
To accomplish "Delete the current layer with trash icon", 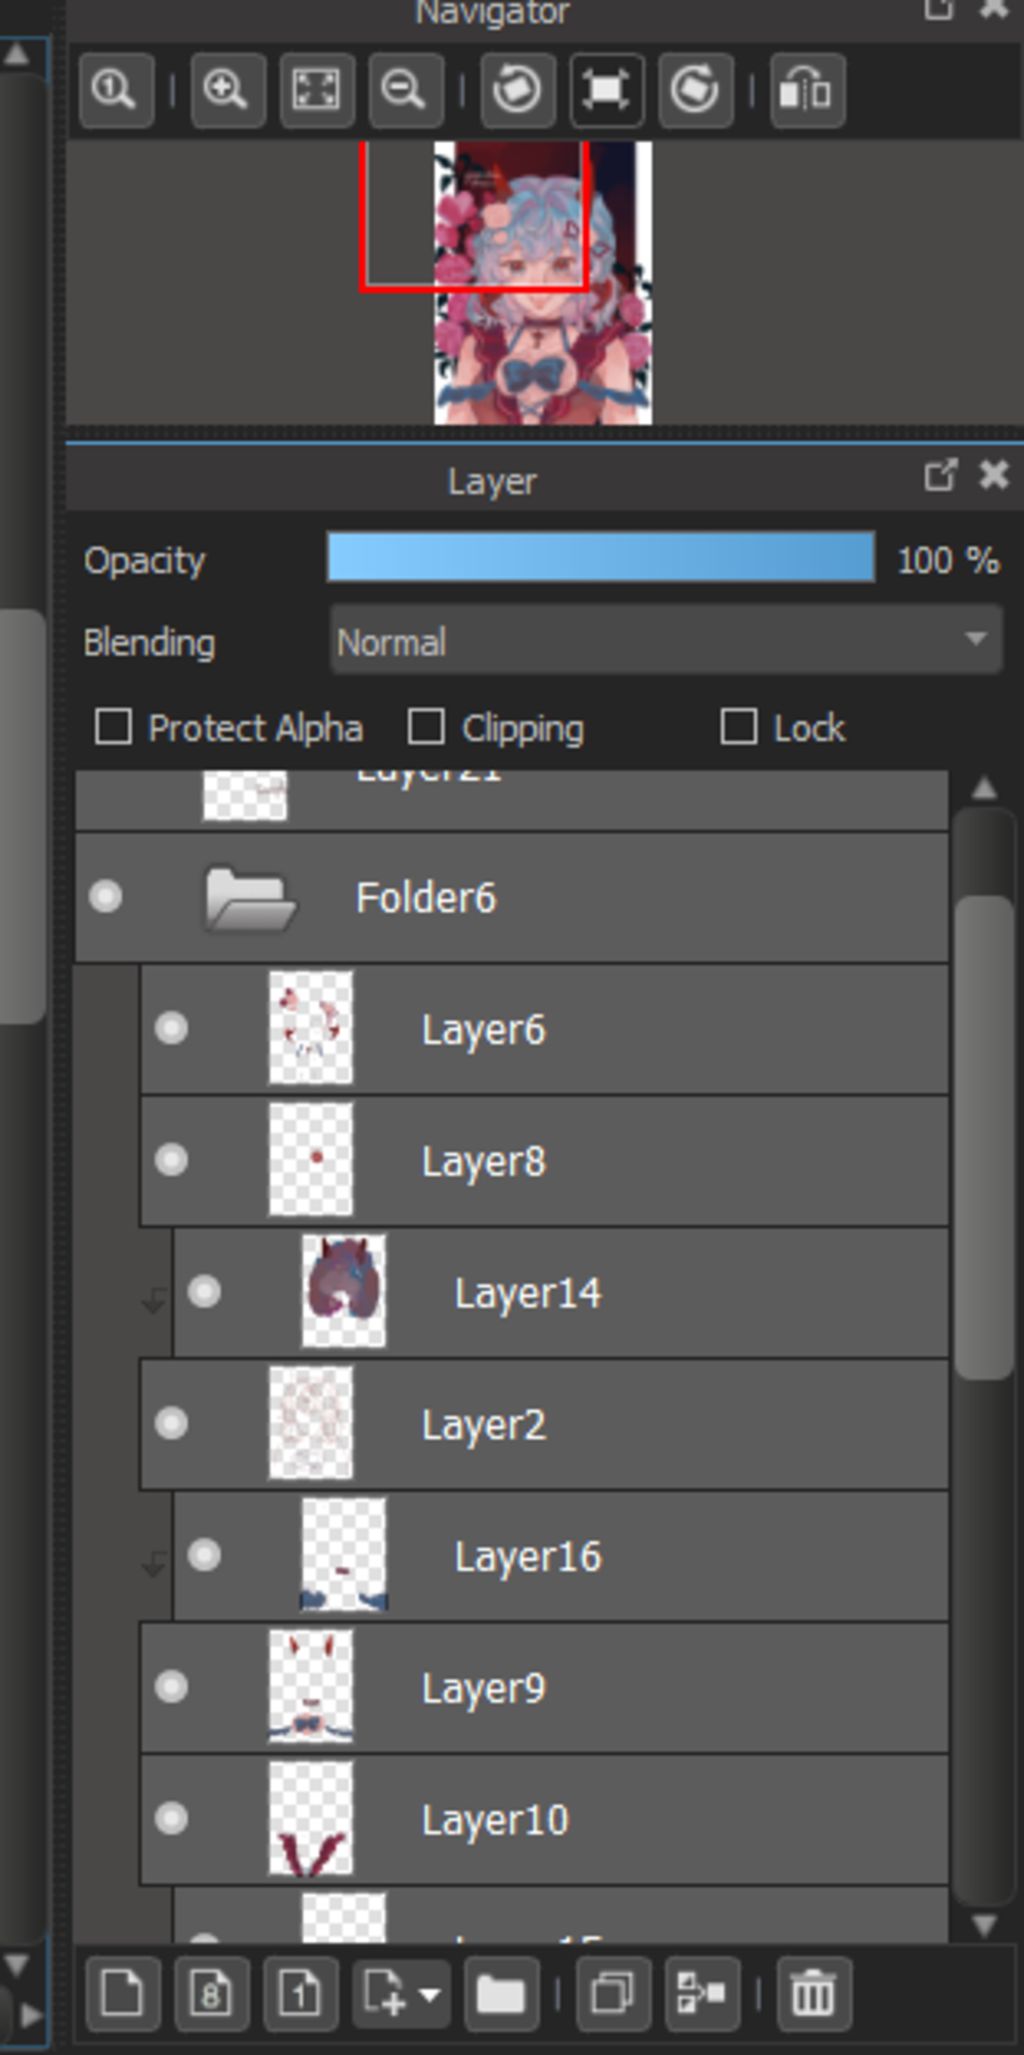I will click(812, 1994).
